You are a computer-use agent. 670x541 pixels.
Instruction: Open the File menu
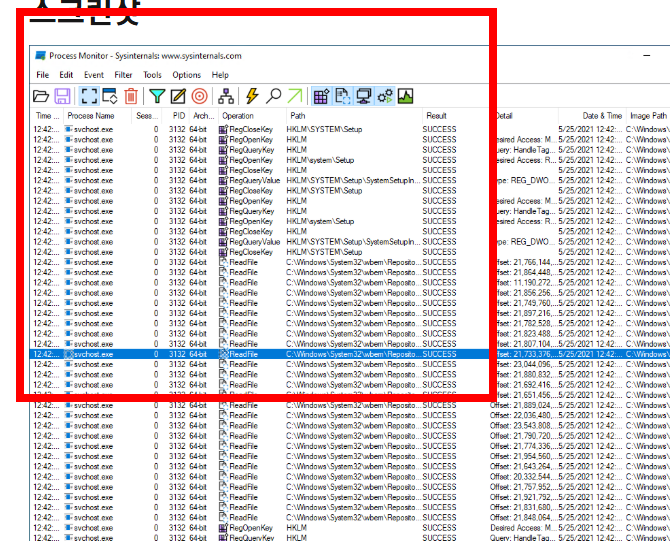point(42,75)
